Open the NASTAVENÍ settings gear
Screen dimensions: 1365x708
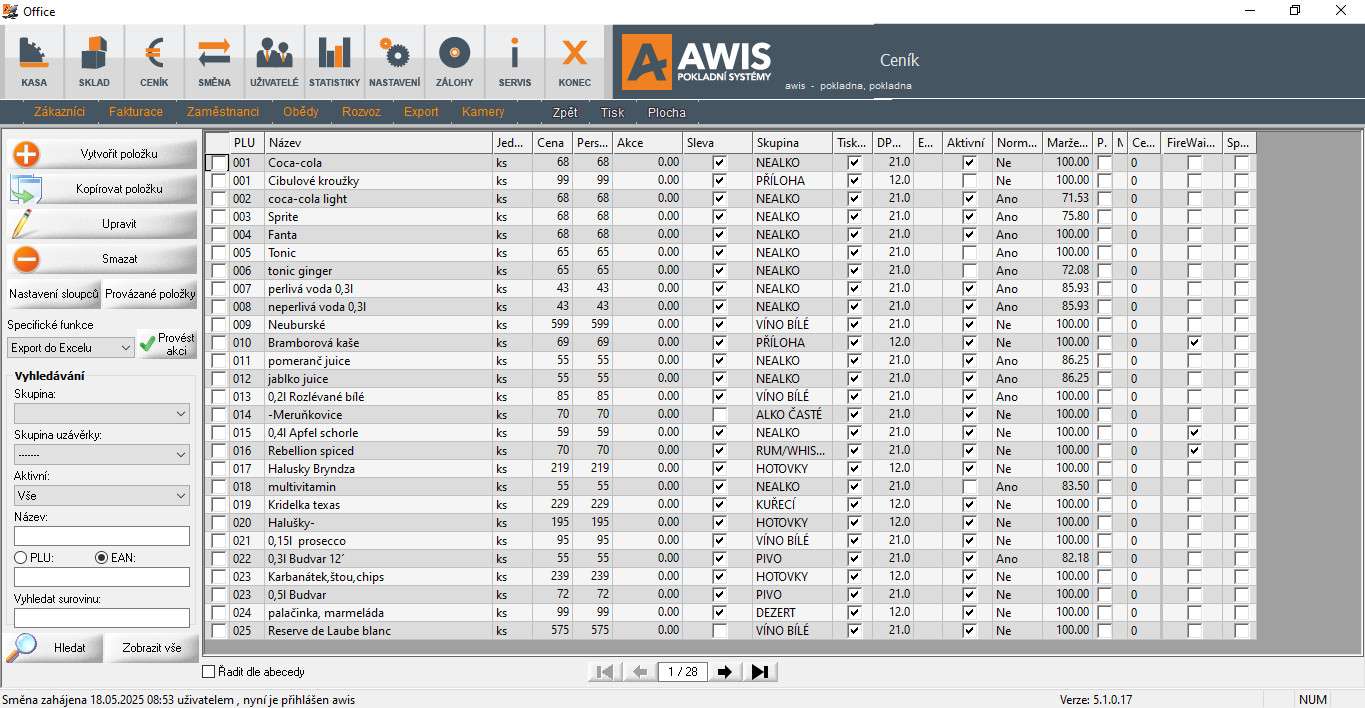(x=394, y=62)
